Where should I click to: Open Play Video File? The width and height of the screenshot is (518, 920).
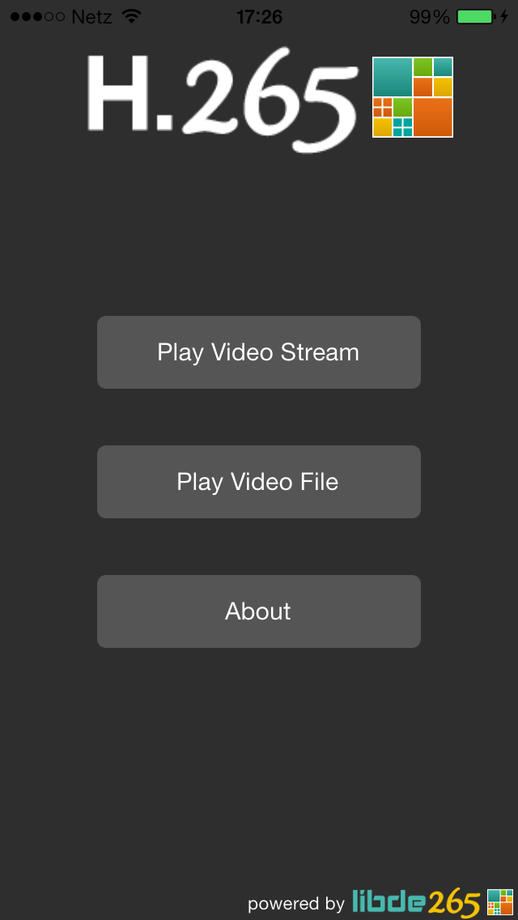(x=259, y=482)
